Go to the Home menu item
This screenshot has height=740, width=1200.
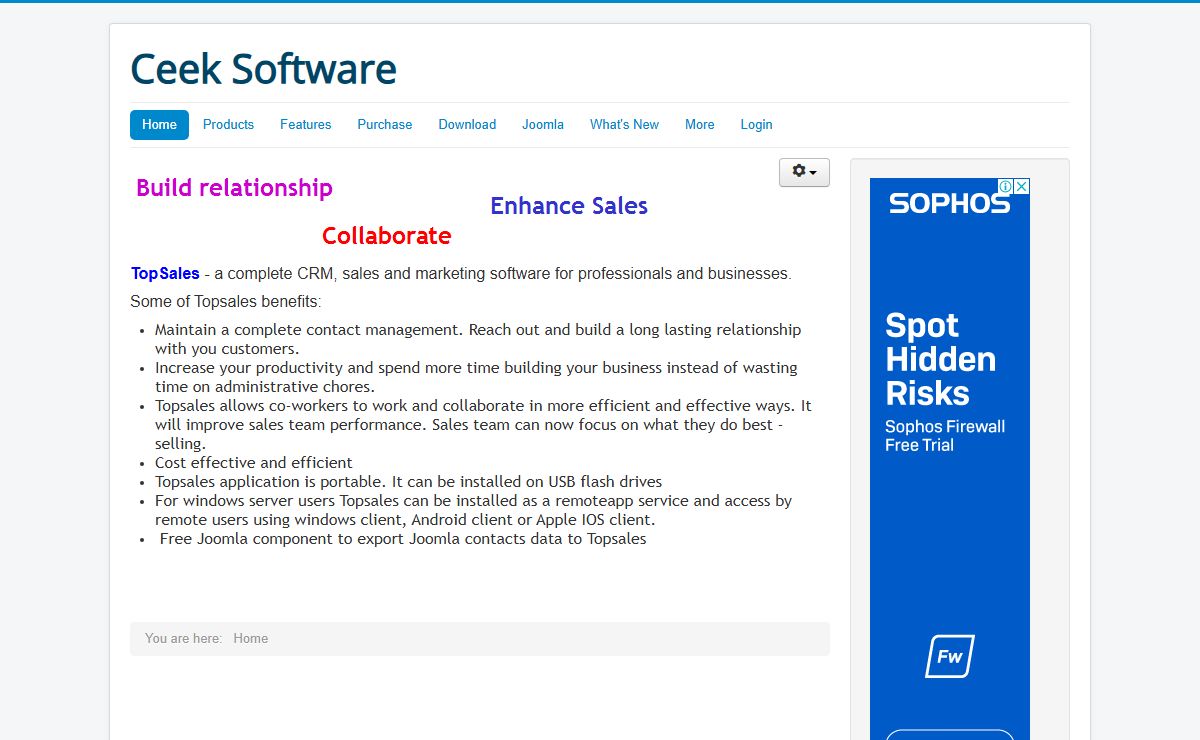159,125
